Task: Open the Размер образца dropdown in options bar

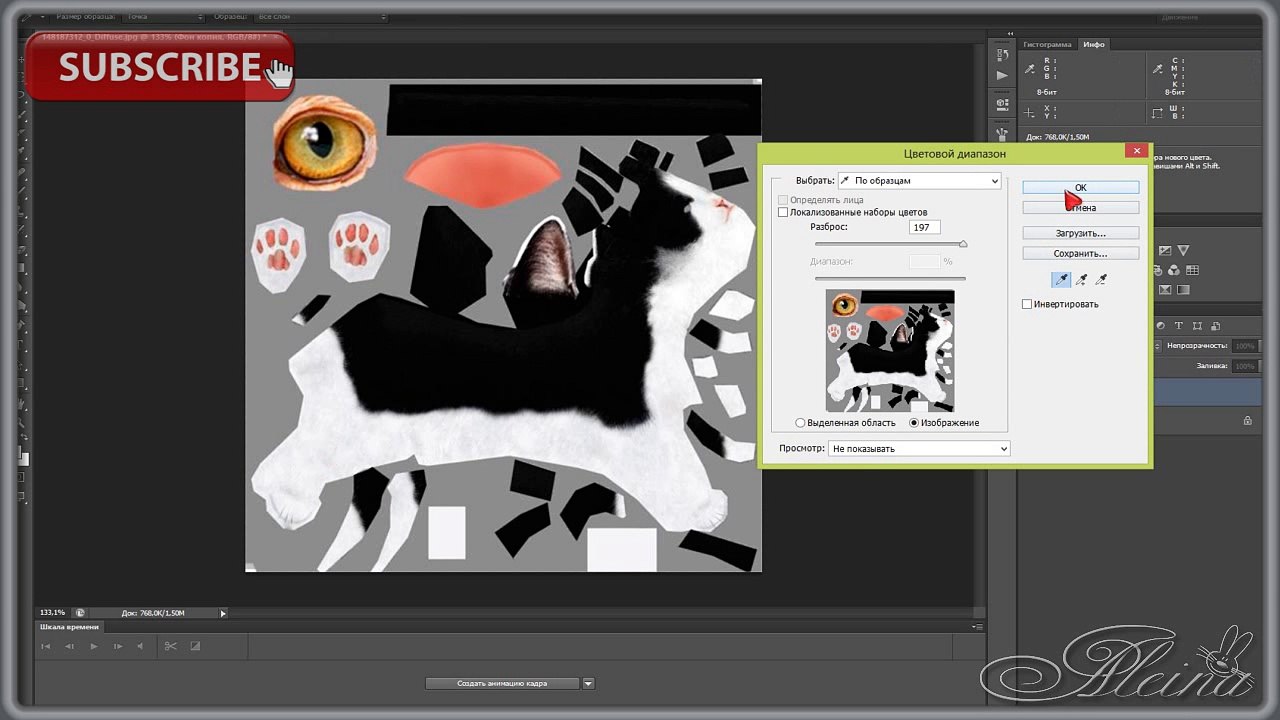Action: click(163, 17)
